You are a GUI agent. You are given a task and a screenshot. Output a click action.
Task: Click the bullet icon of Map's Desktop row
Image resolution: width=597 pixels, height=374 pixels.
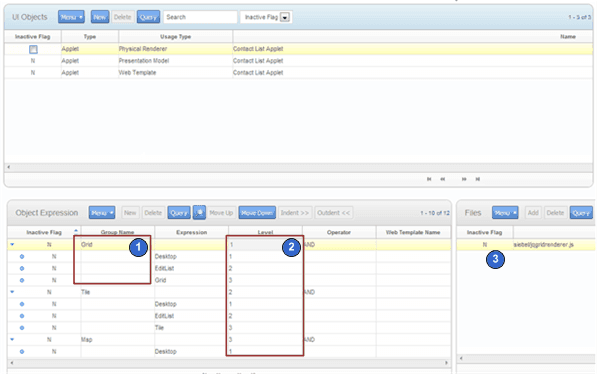click(x=22, y=352)
